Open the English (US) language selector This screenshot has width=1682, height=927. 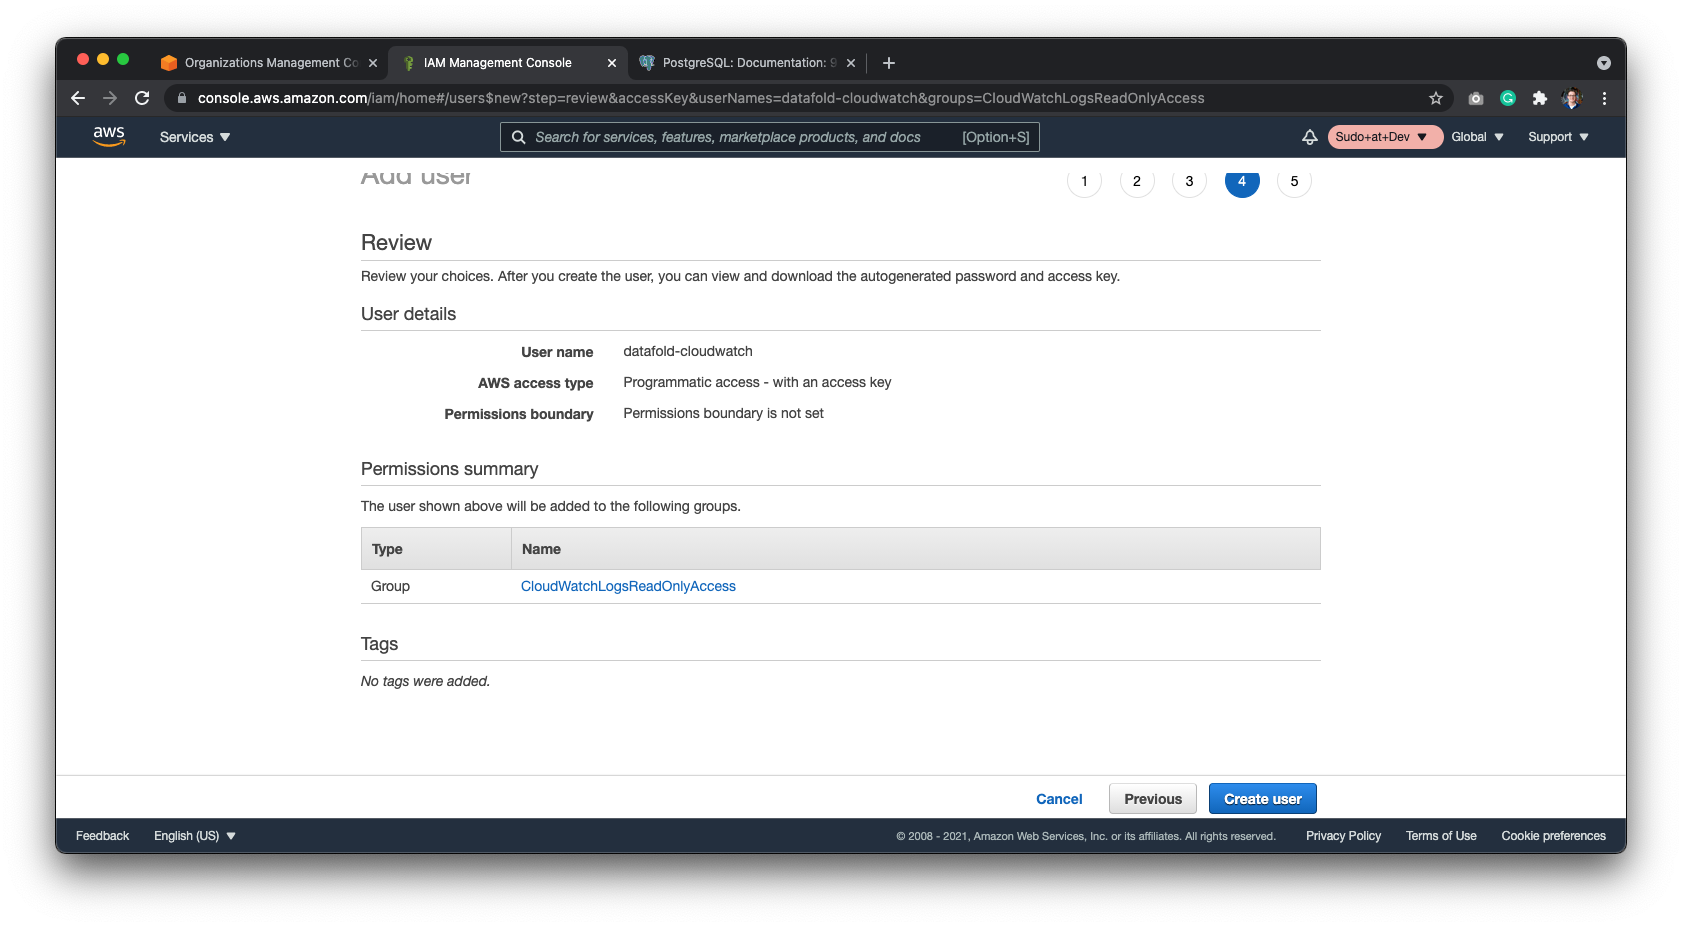point(195,836)
